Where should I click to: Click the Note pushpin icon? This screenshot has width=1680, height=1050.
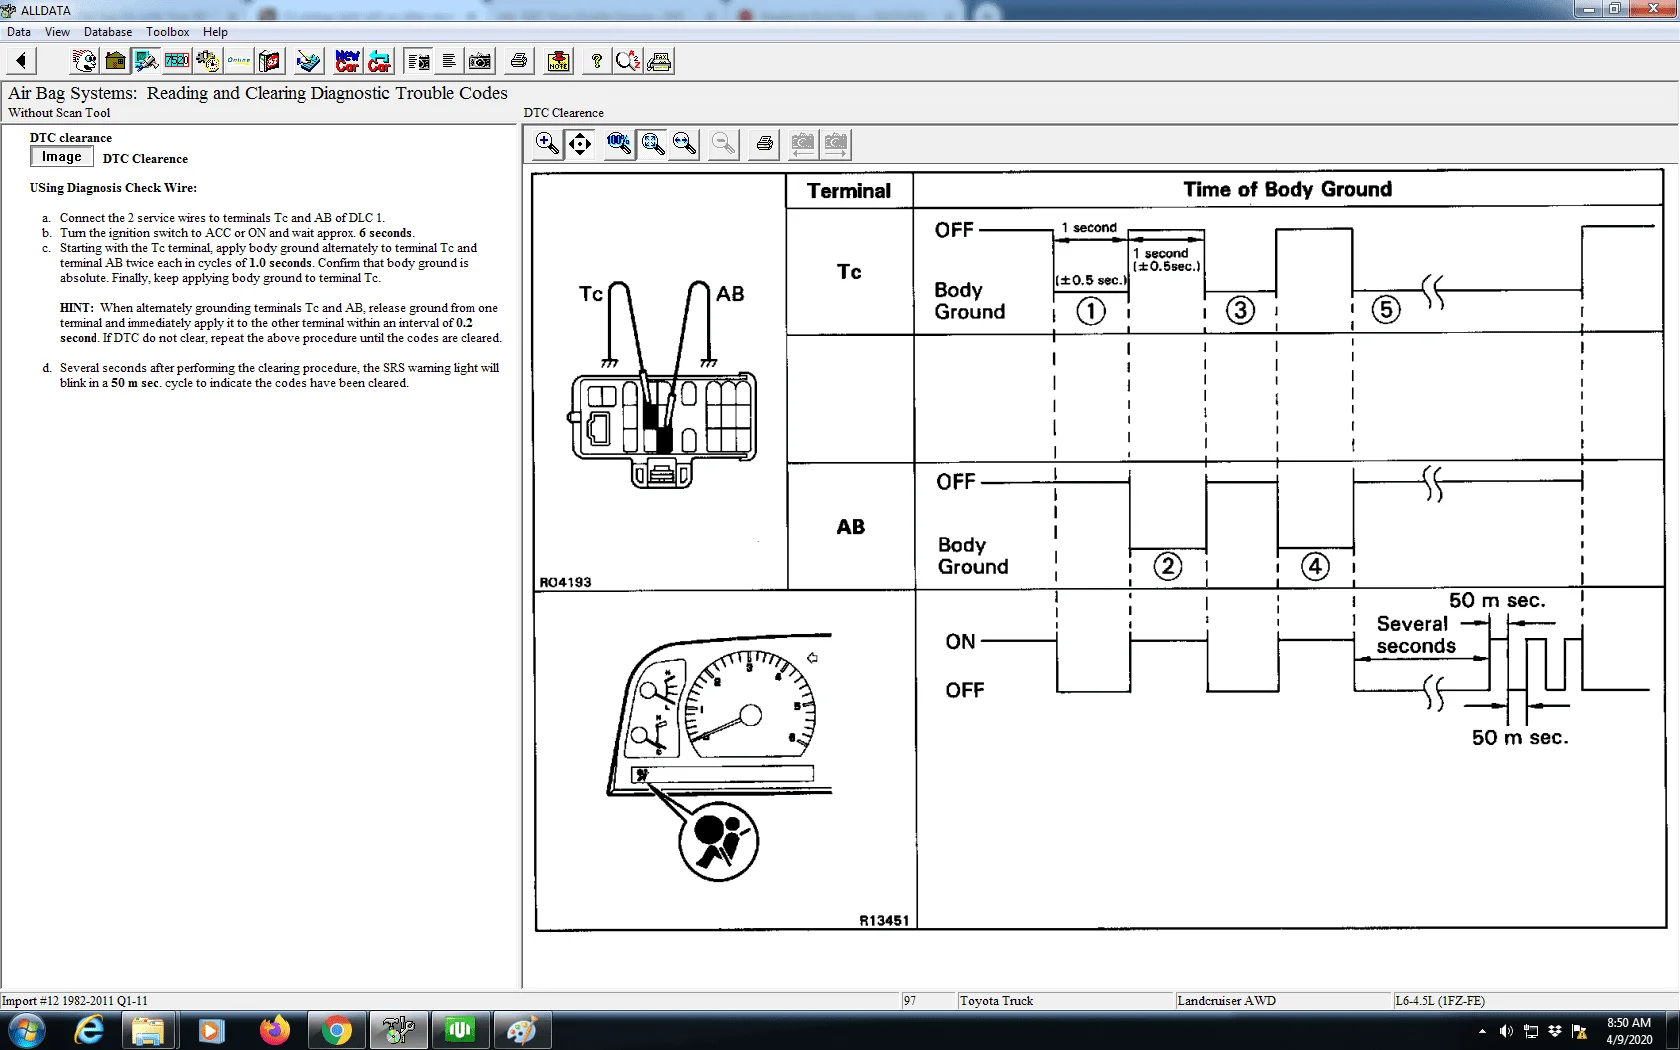pos(558,61)
